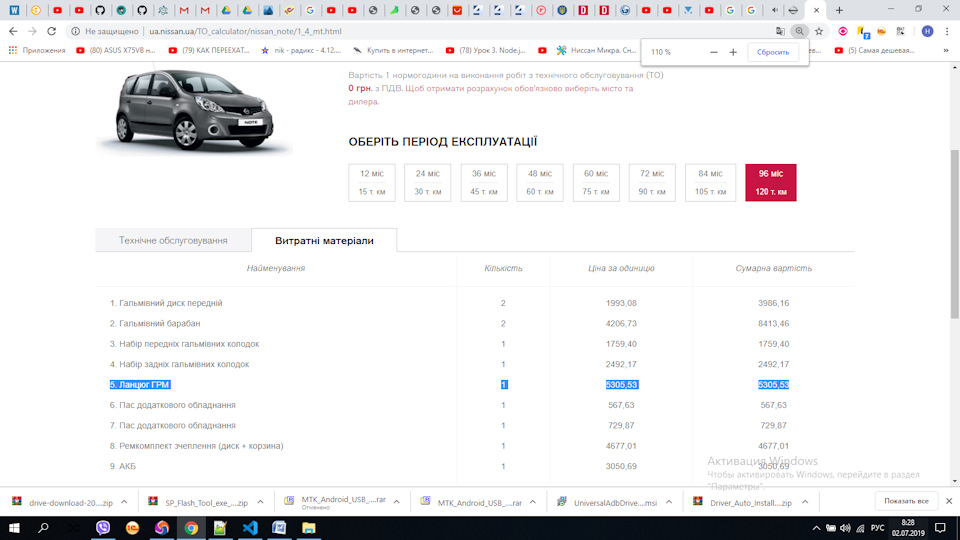Open Windows taskbar search
960x540 pixels.
(x=43, y=528)
